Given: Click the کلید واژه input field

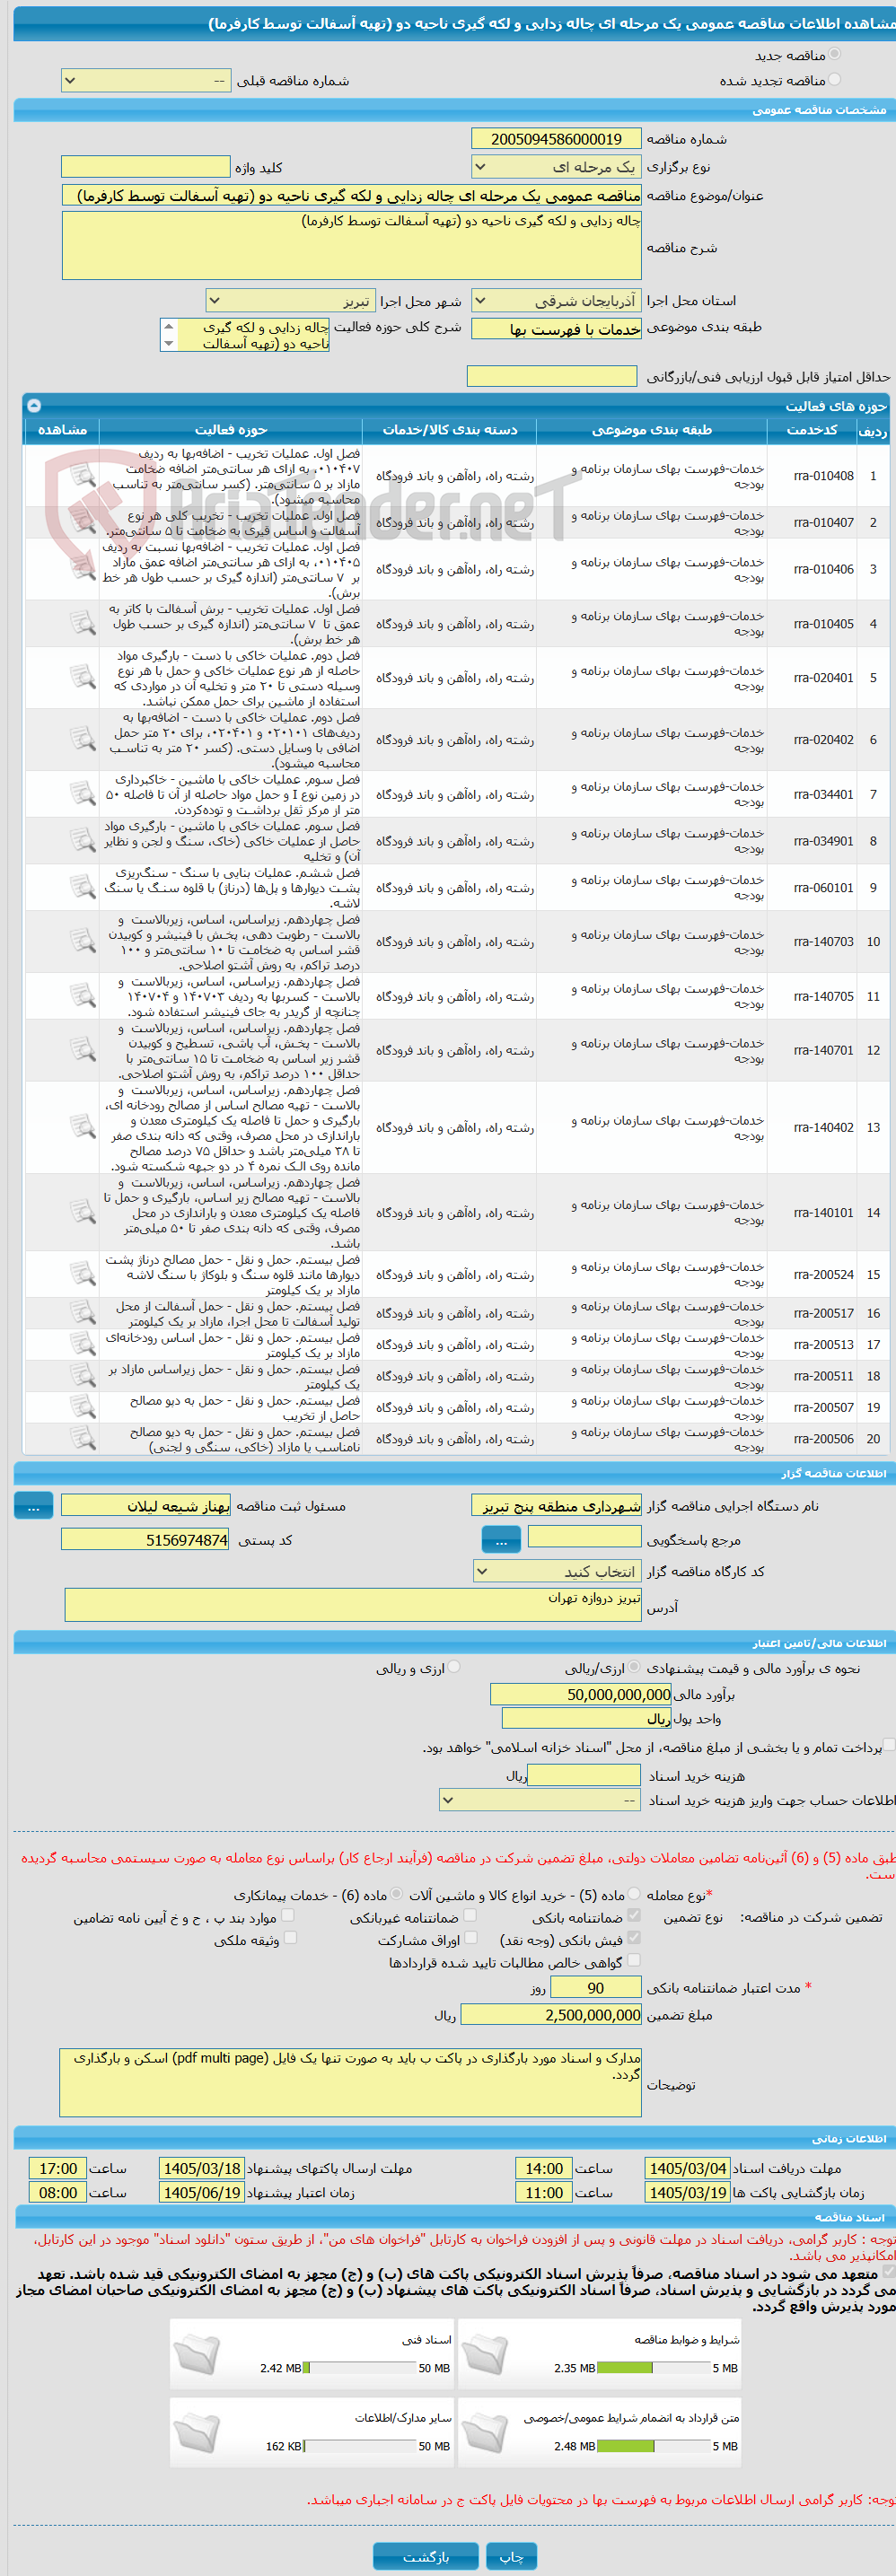Looking at the screenshot, I should 146,167.
